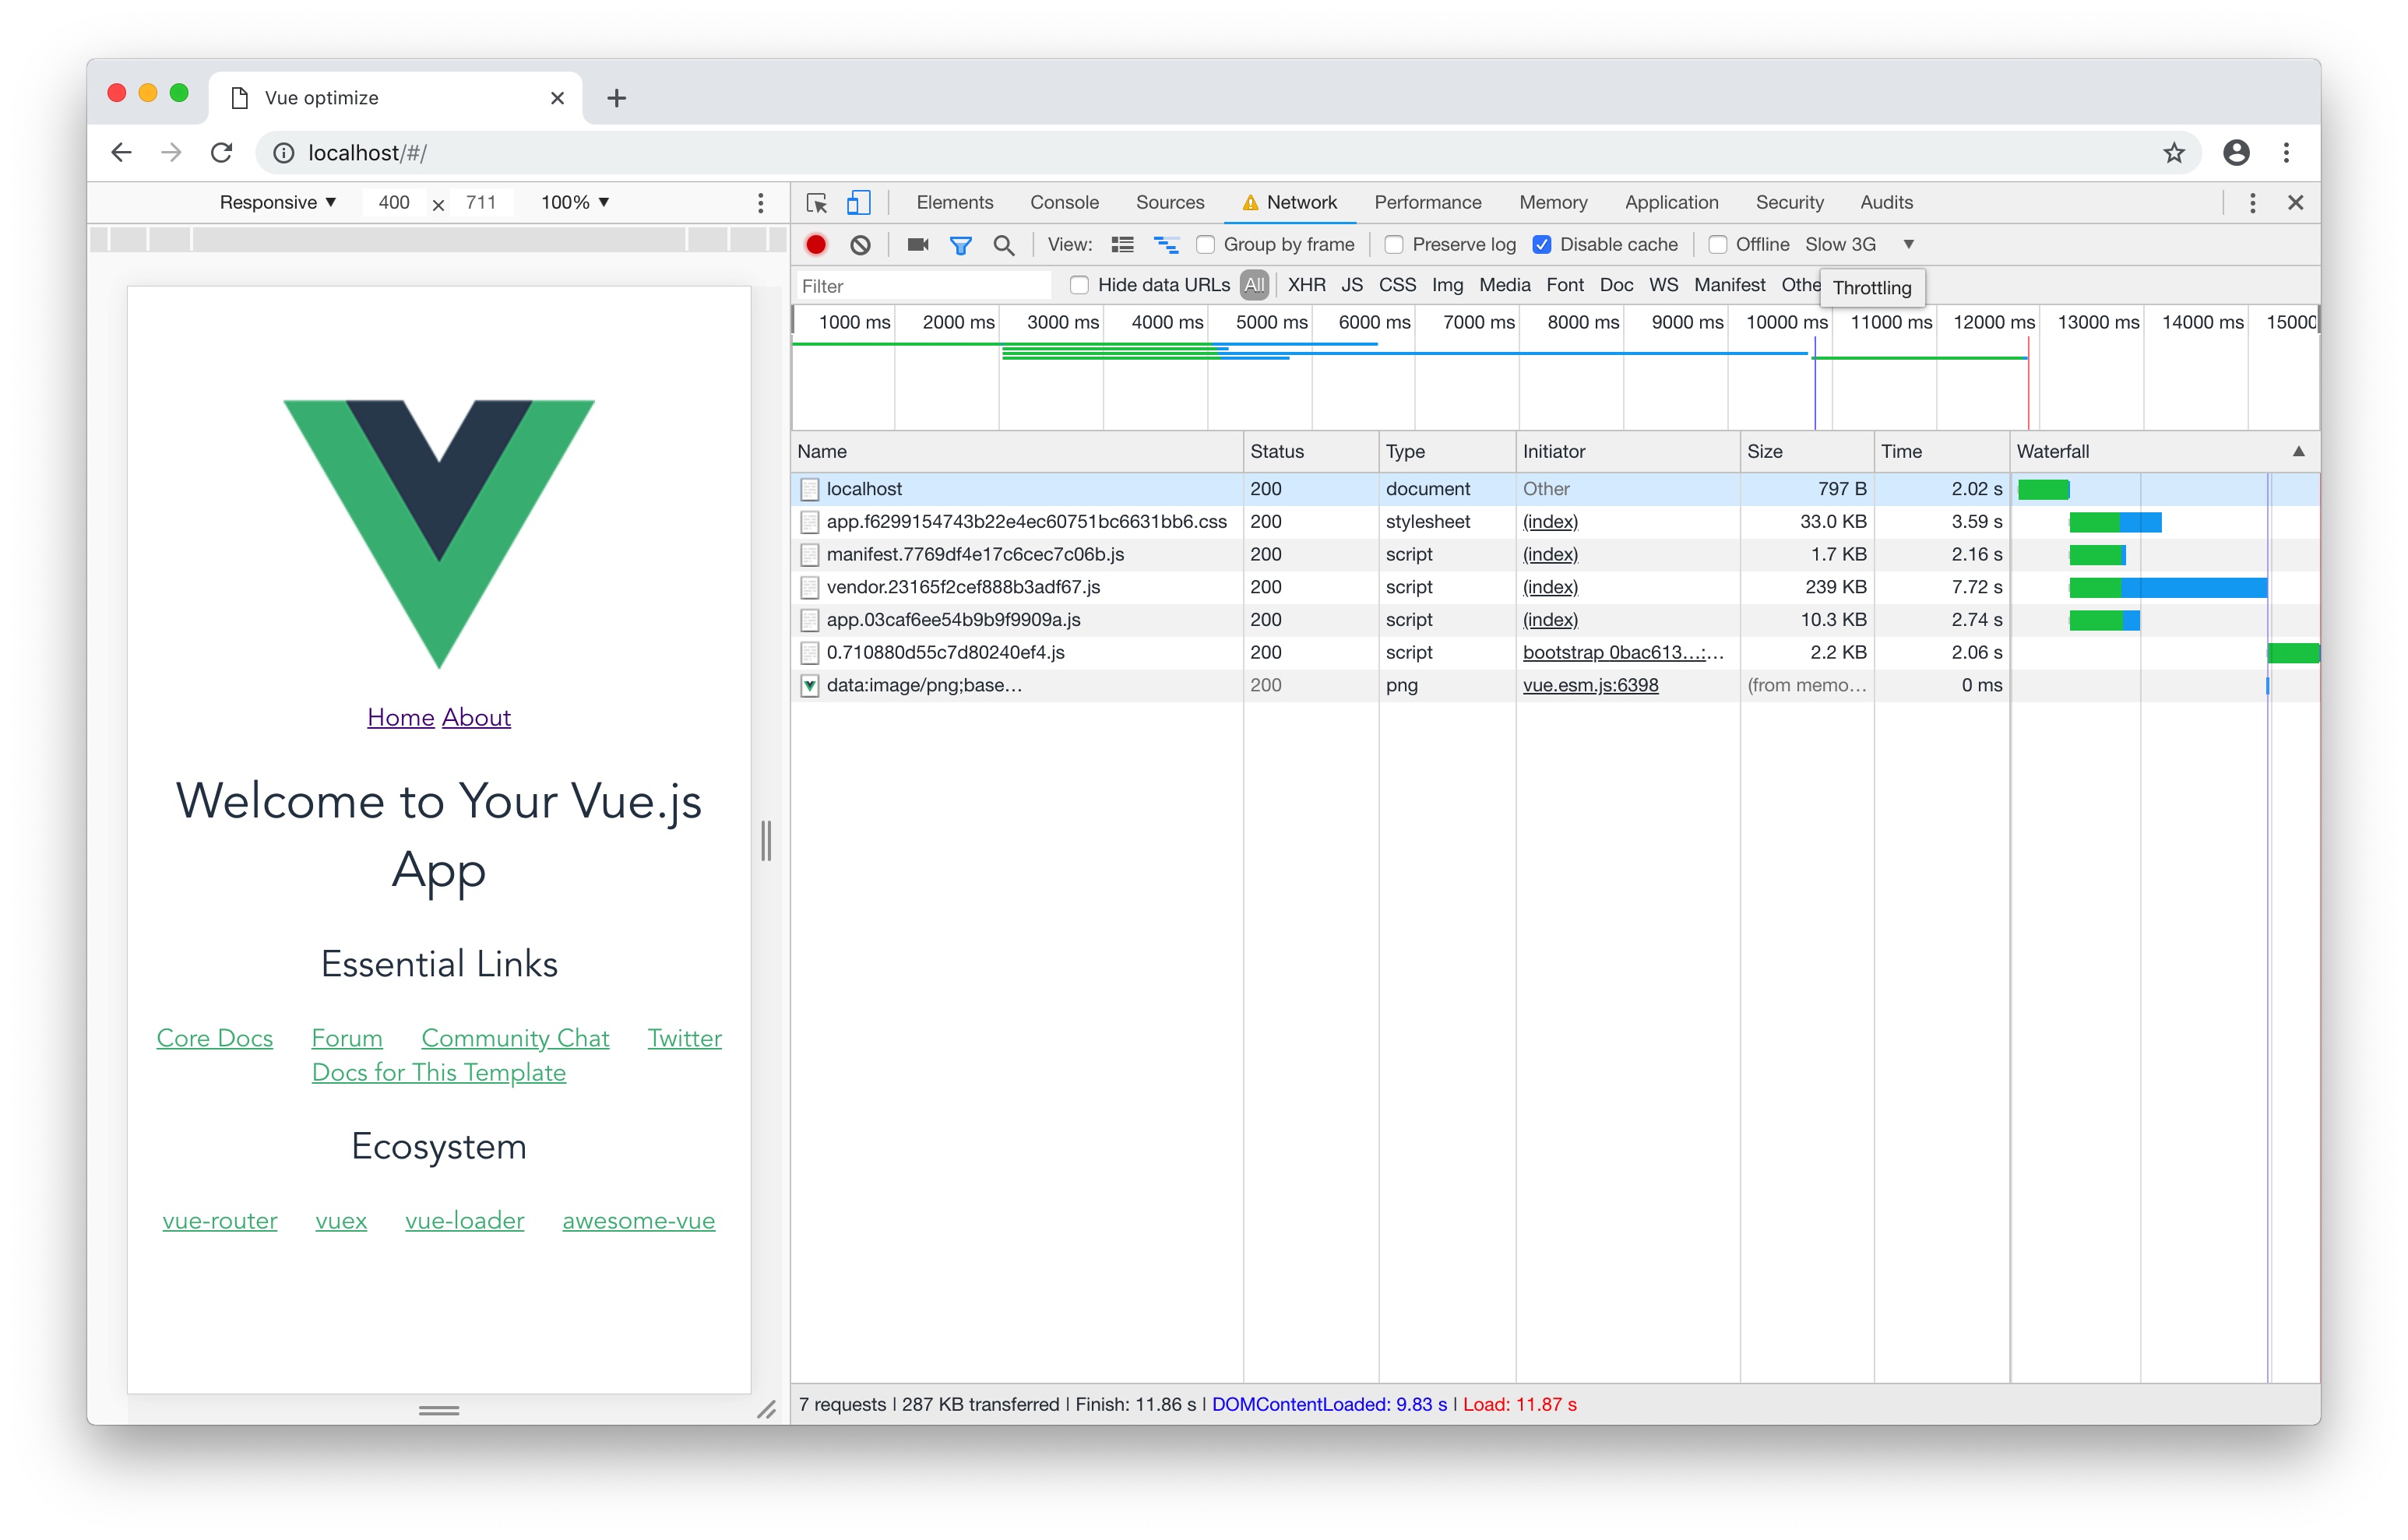Clear the network log
Viewport: 2408px width, 1540px height.
[860, 245]
